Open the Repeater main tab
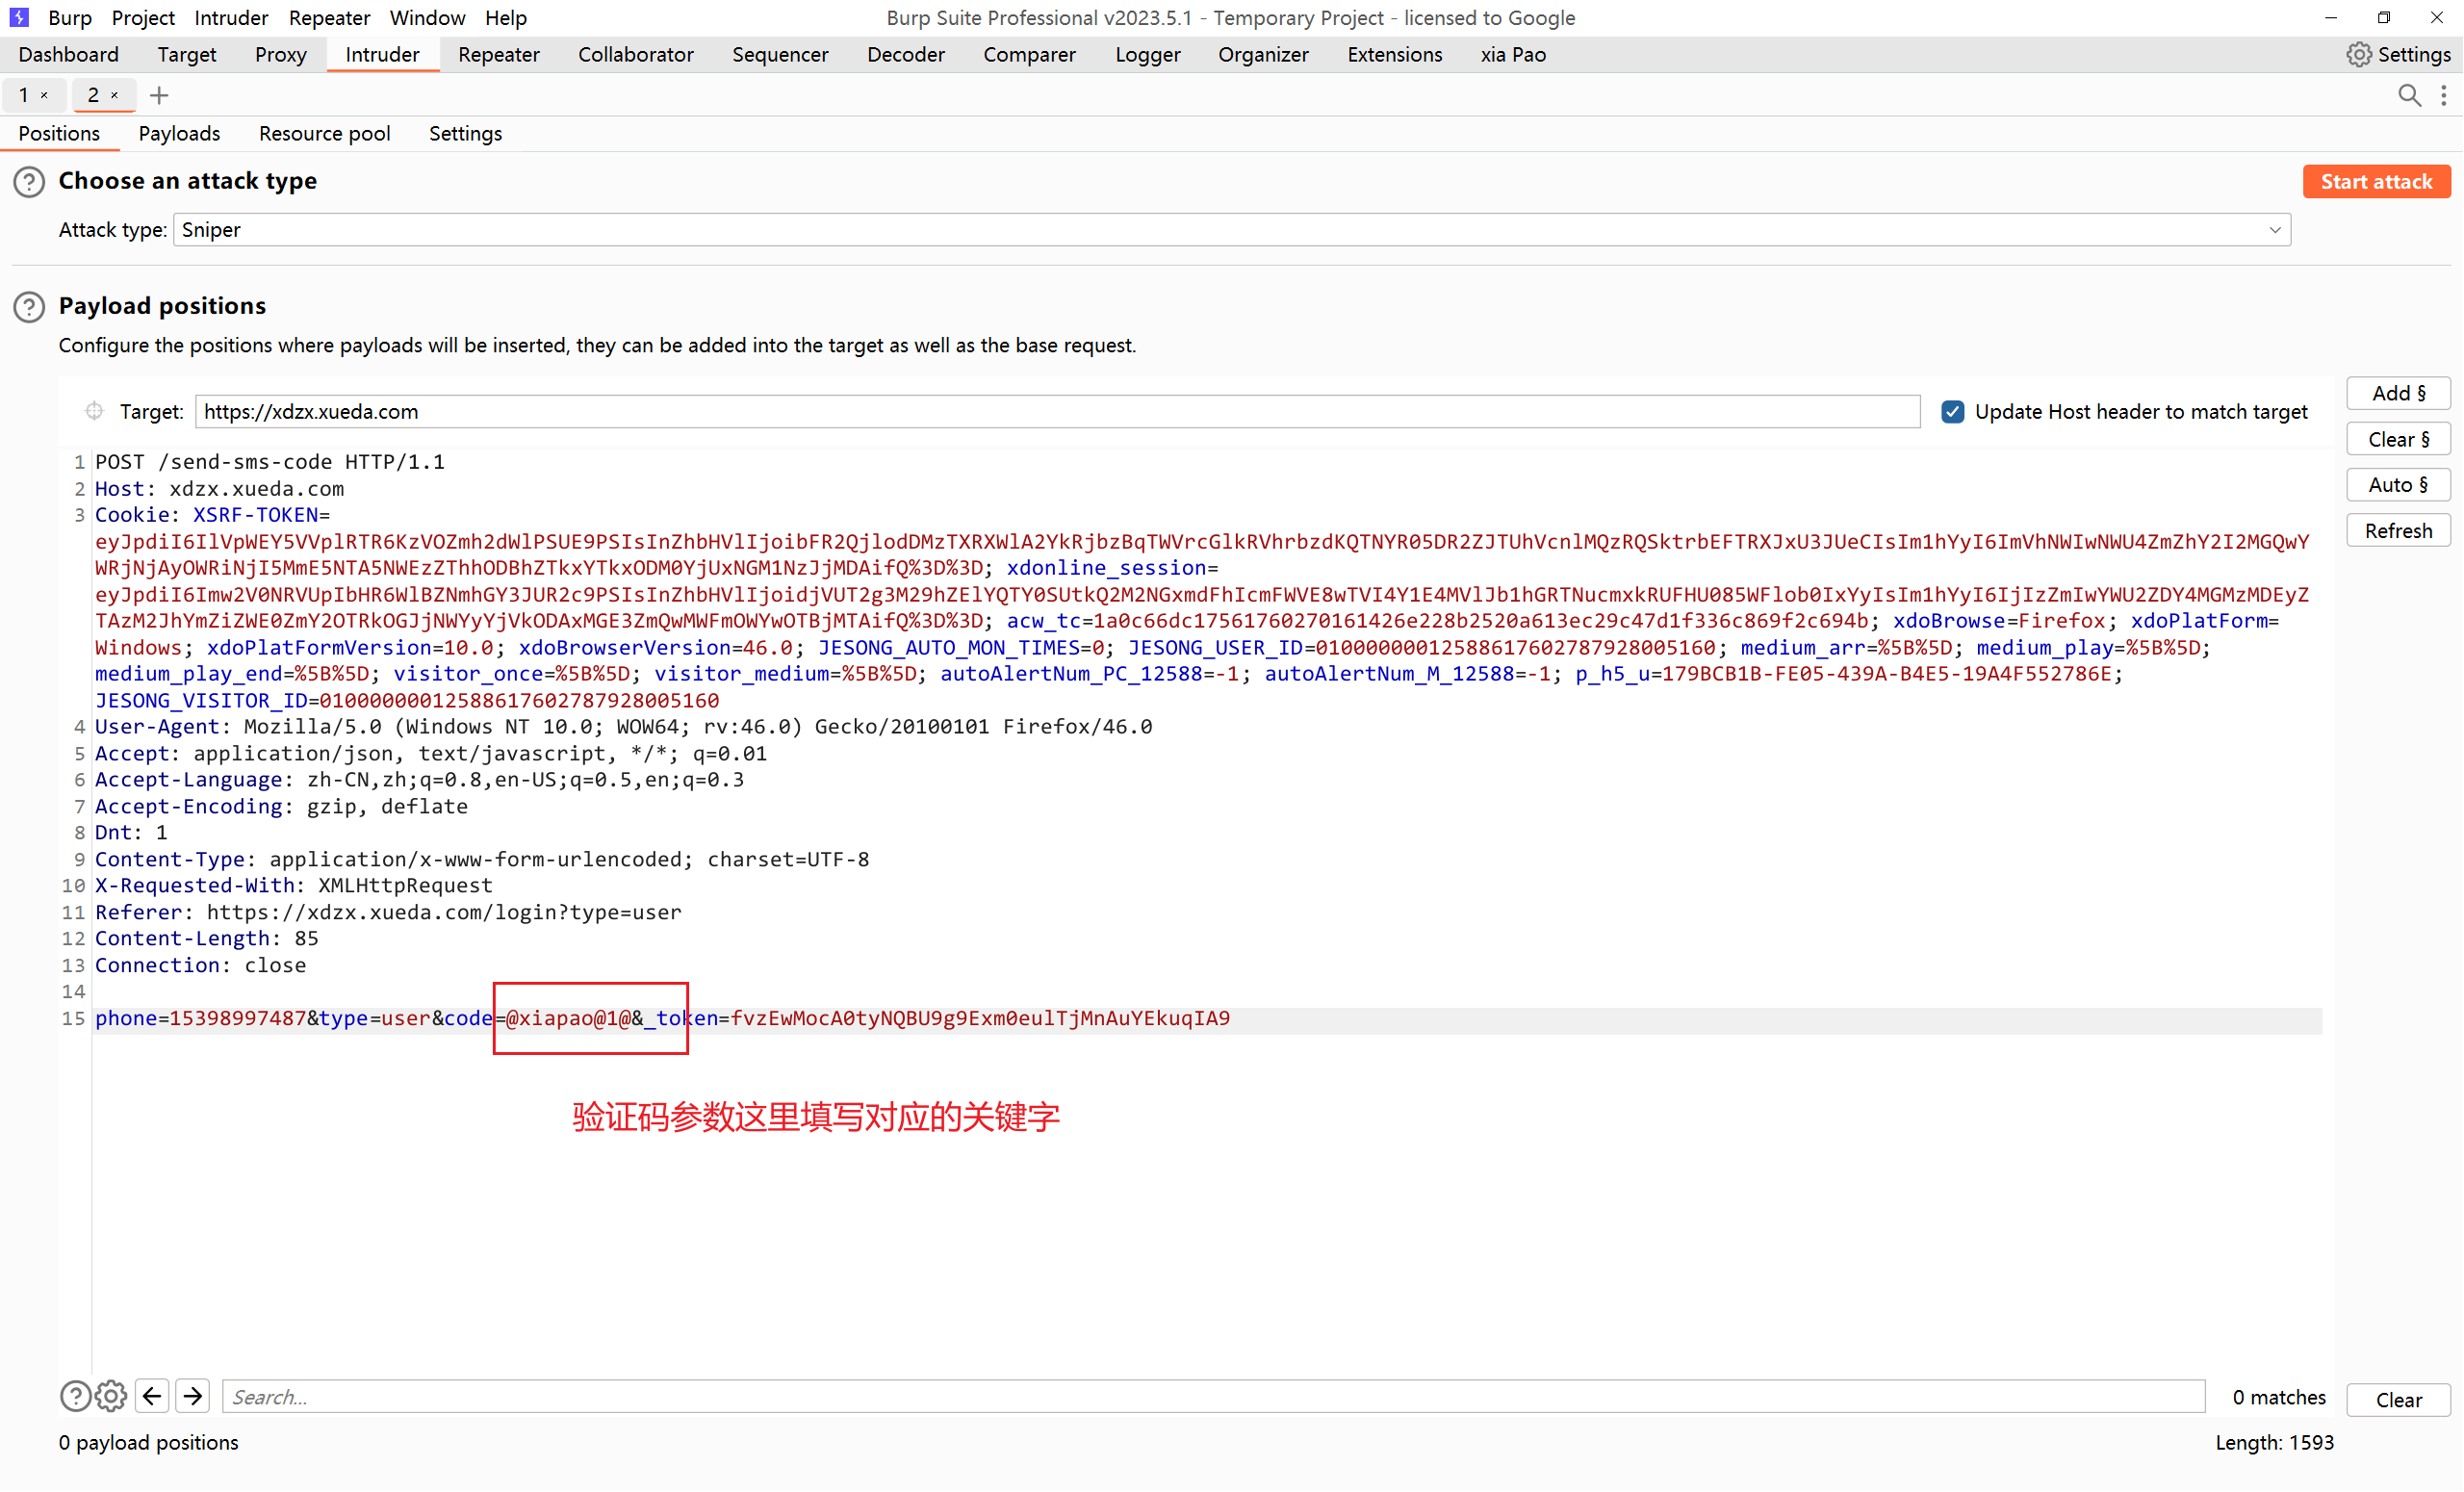 (x=498, y=55)
